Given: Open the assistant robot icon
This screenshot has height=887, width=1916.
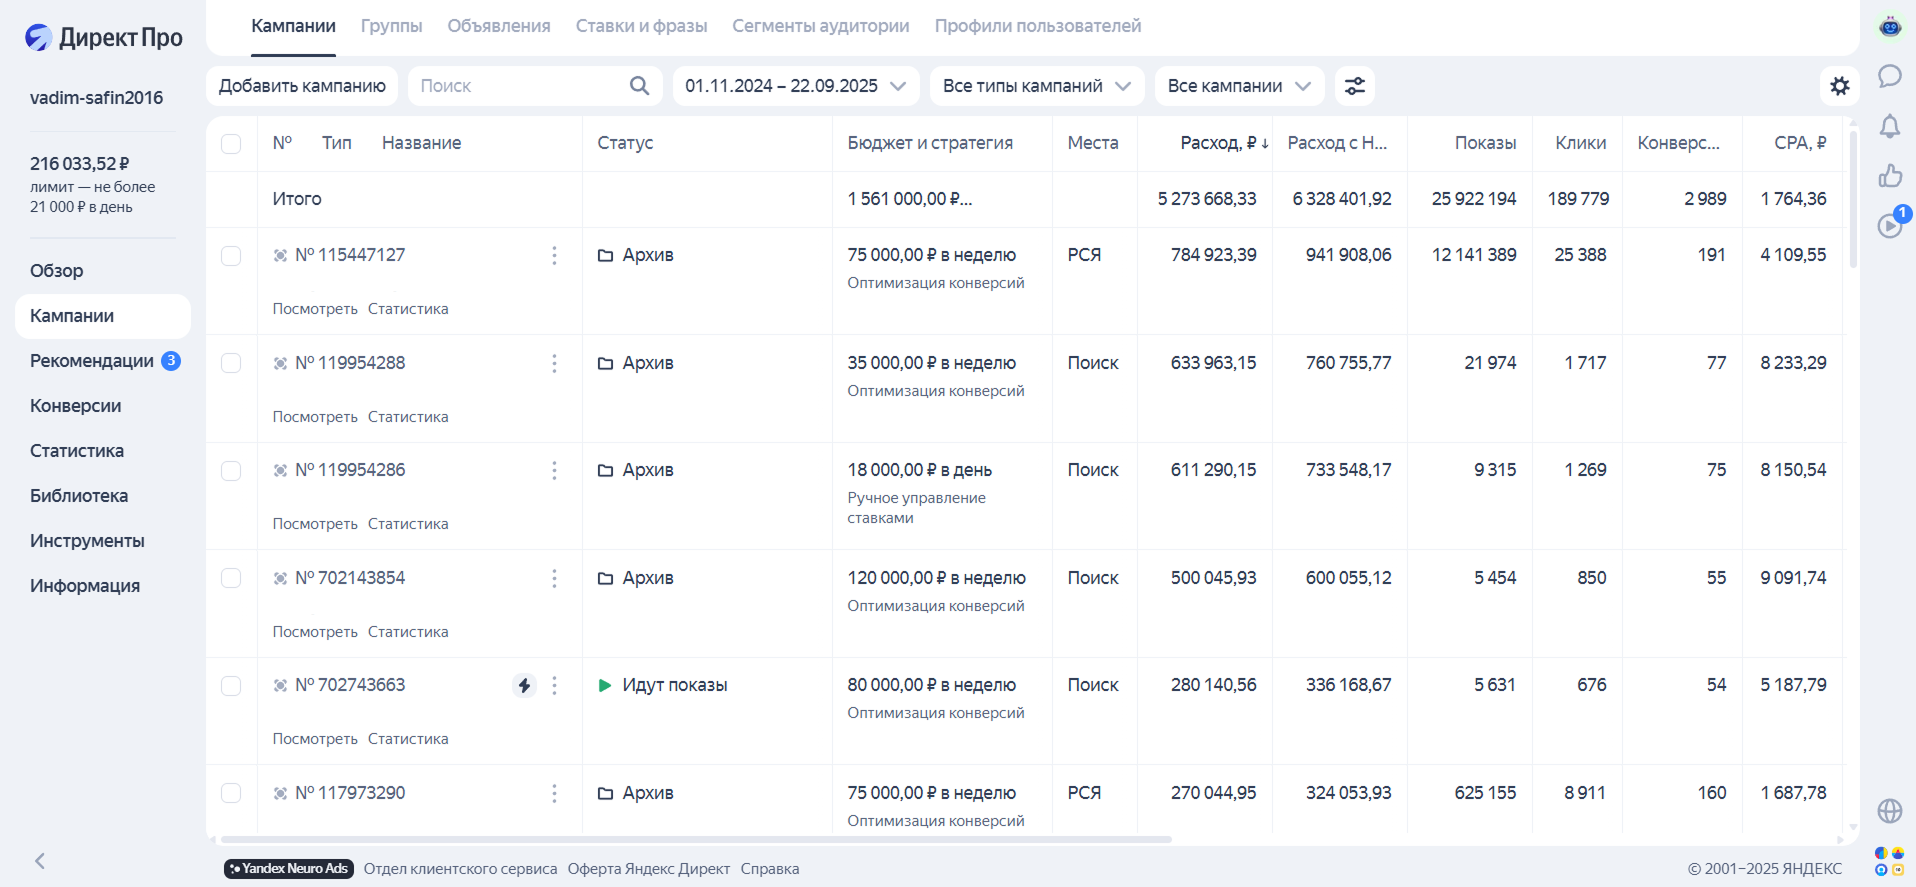Looking at the screenshot, I should (x=1890, y=27).
